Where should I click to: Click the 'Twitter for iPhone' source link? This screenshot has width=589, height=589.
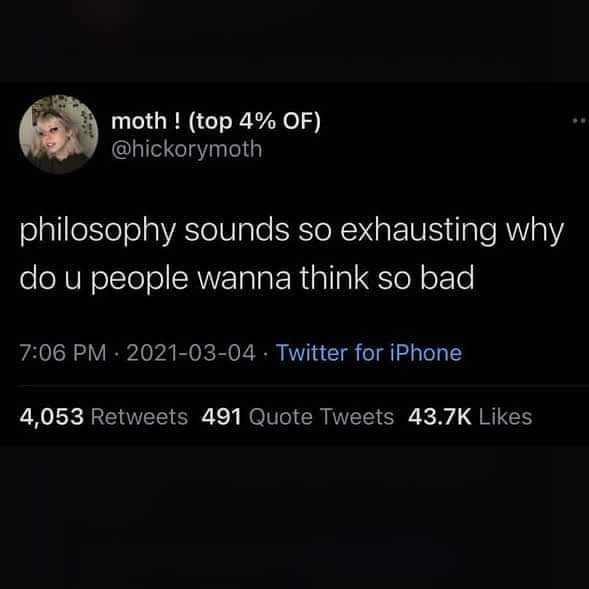tap(369, 353)
